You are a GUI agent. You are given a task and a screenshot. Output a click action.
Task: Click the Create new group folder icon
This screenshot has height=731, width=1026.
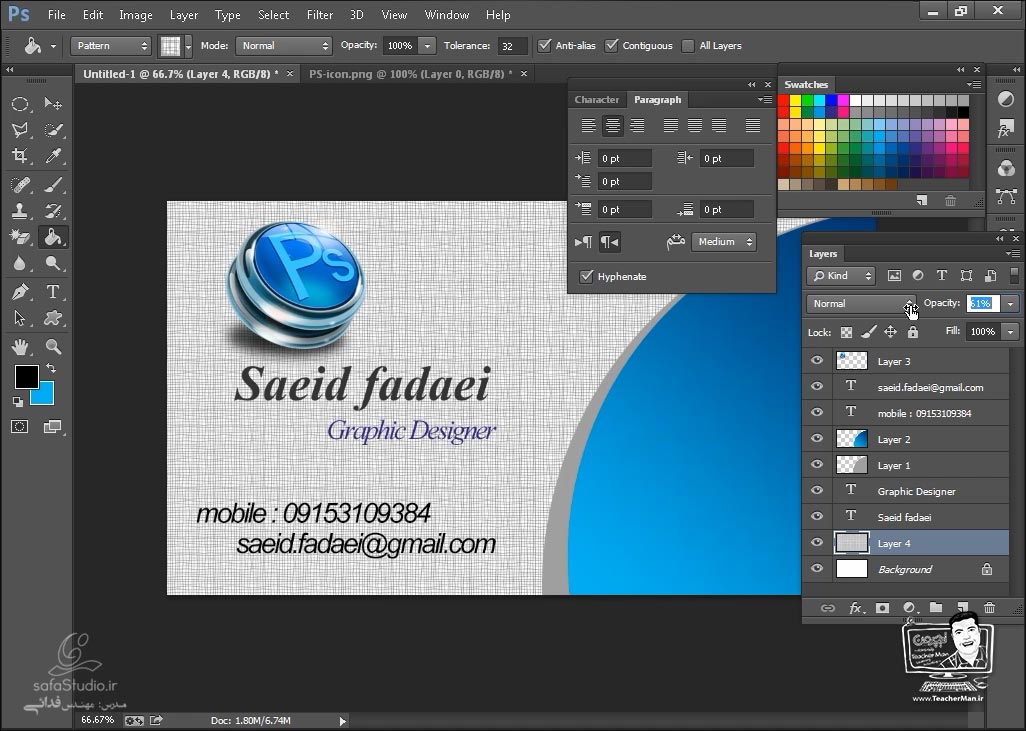point(936,608)
